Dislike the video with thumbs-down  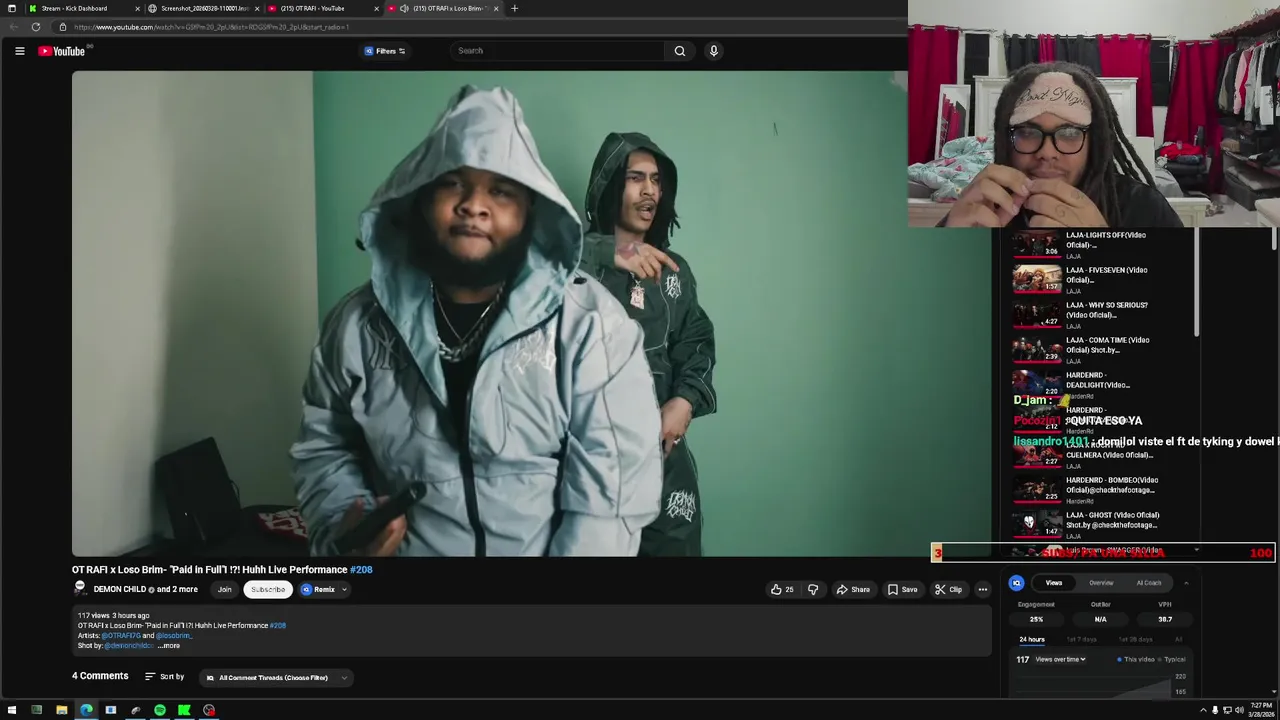click(x=813, y=590)
